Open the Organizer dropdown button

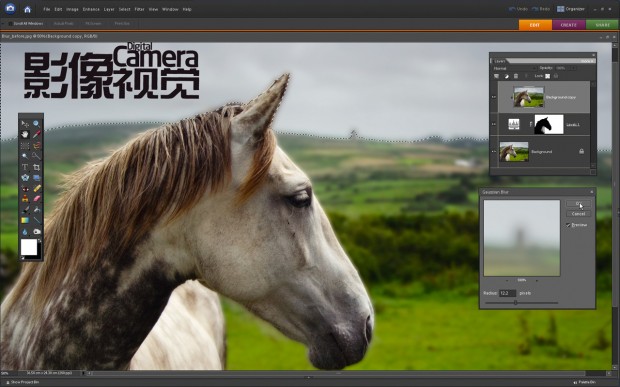[x=571, y=9]
